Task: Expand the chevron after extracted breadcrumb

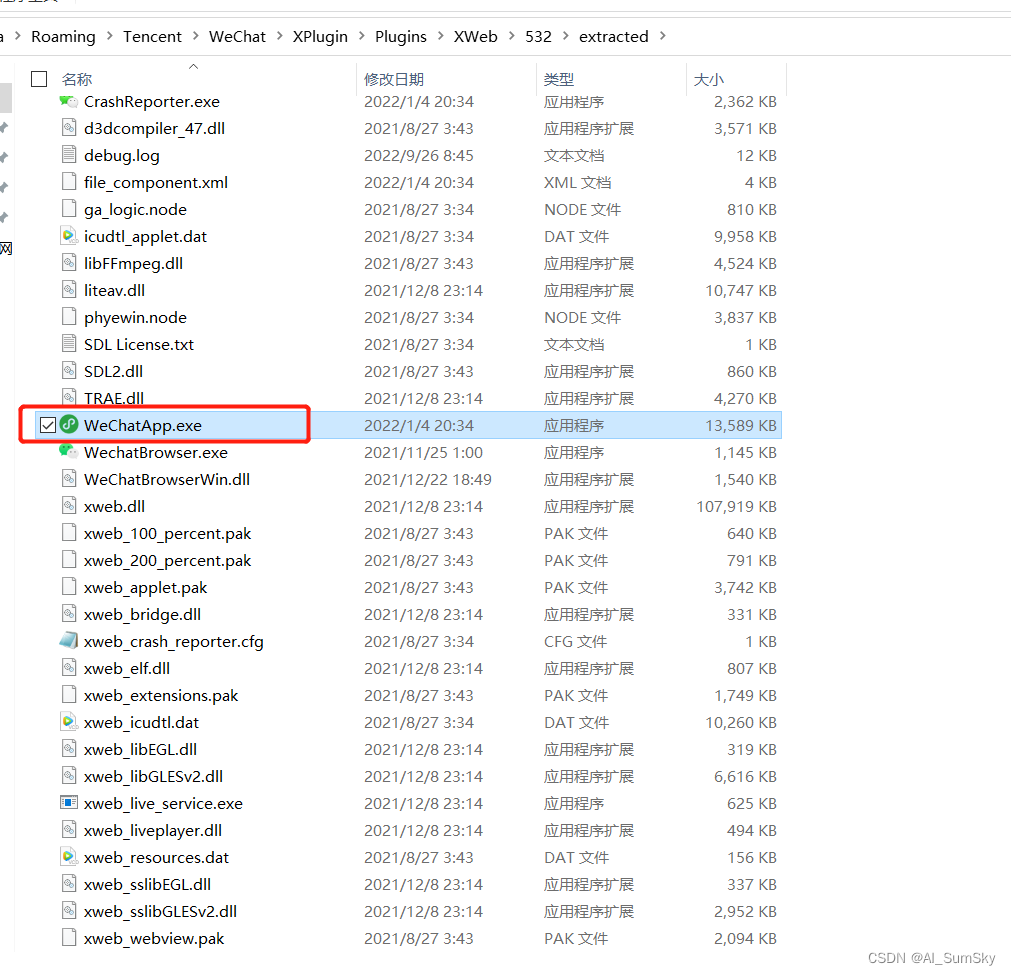Action: [x=662, y=36]
